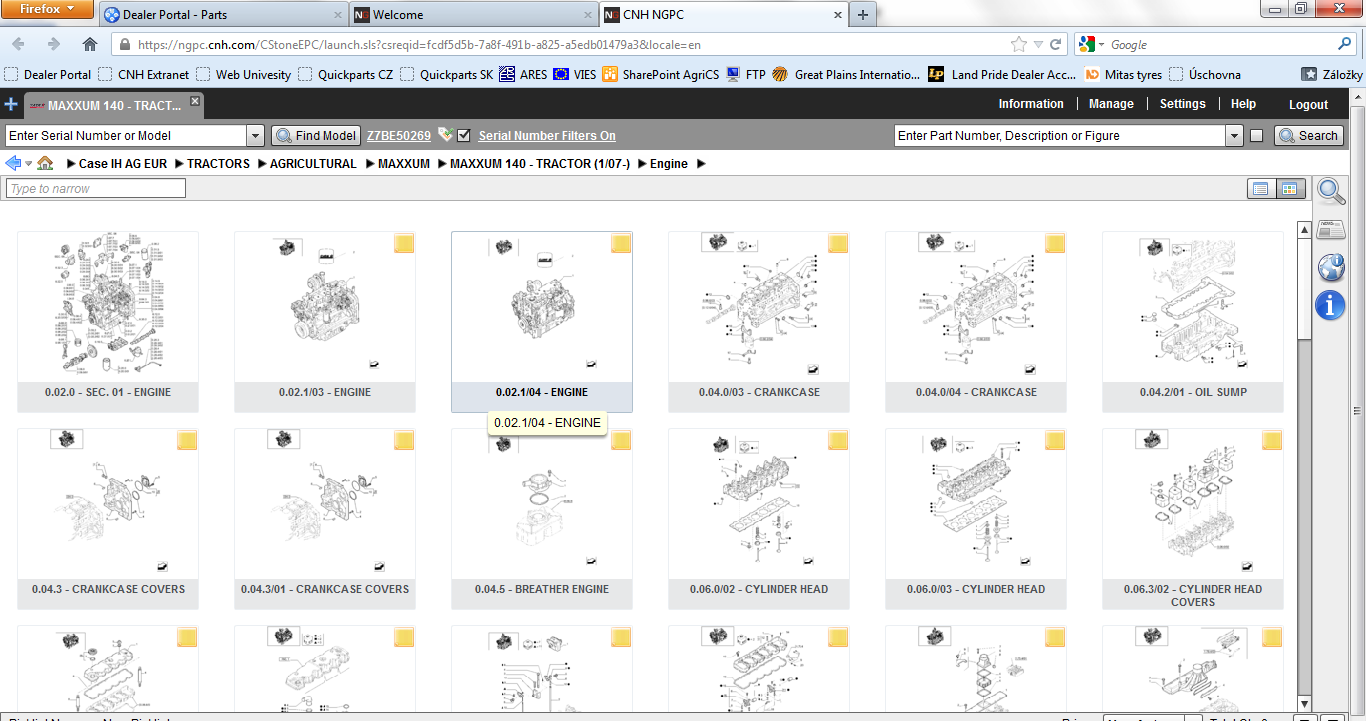Open the Mitas tyres bookmark
Viewport: 1366px width, 721px height.
(x=1123, y=74)
